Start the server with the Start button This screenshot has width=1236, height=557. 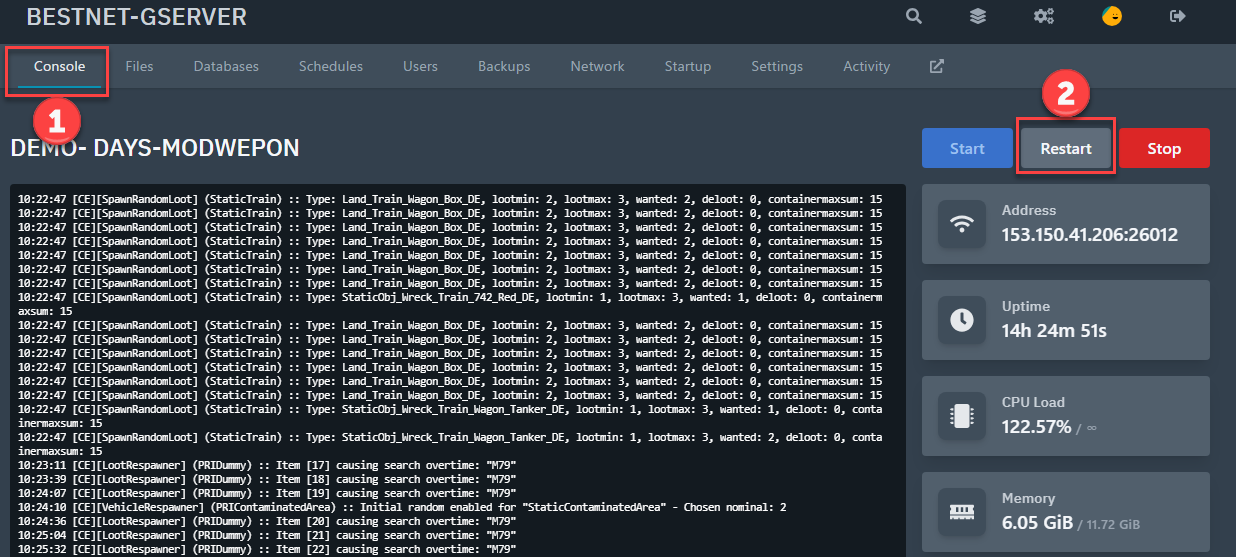[x=967, y=148]
